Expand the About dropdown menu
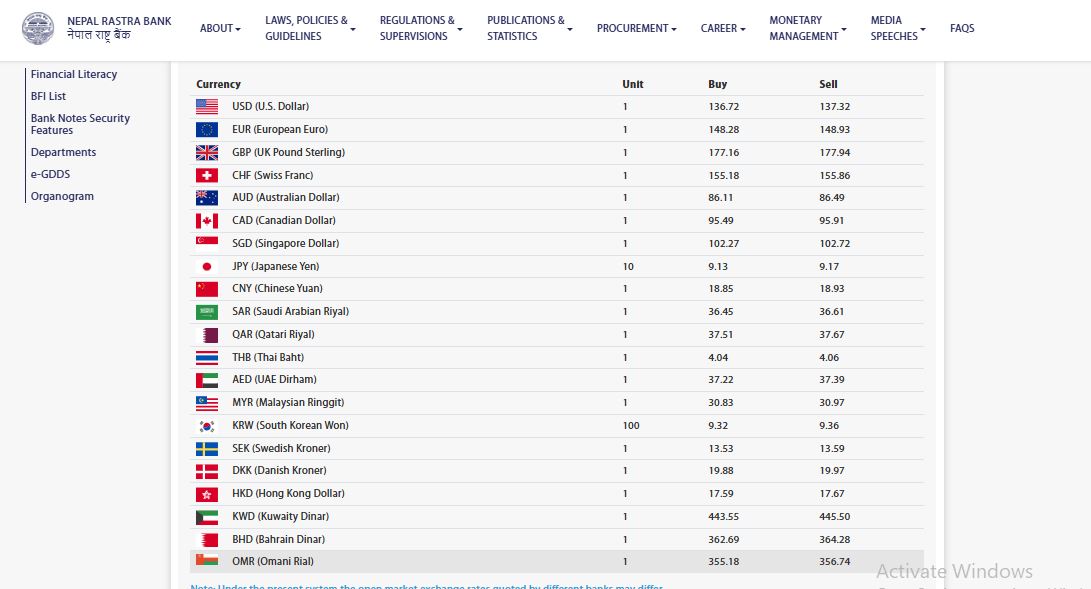 tap(220, 28)
